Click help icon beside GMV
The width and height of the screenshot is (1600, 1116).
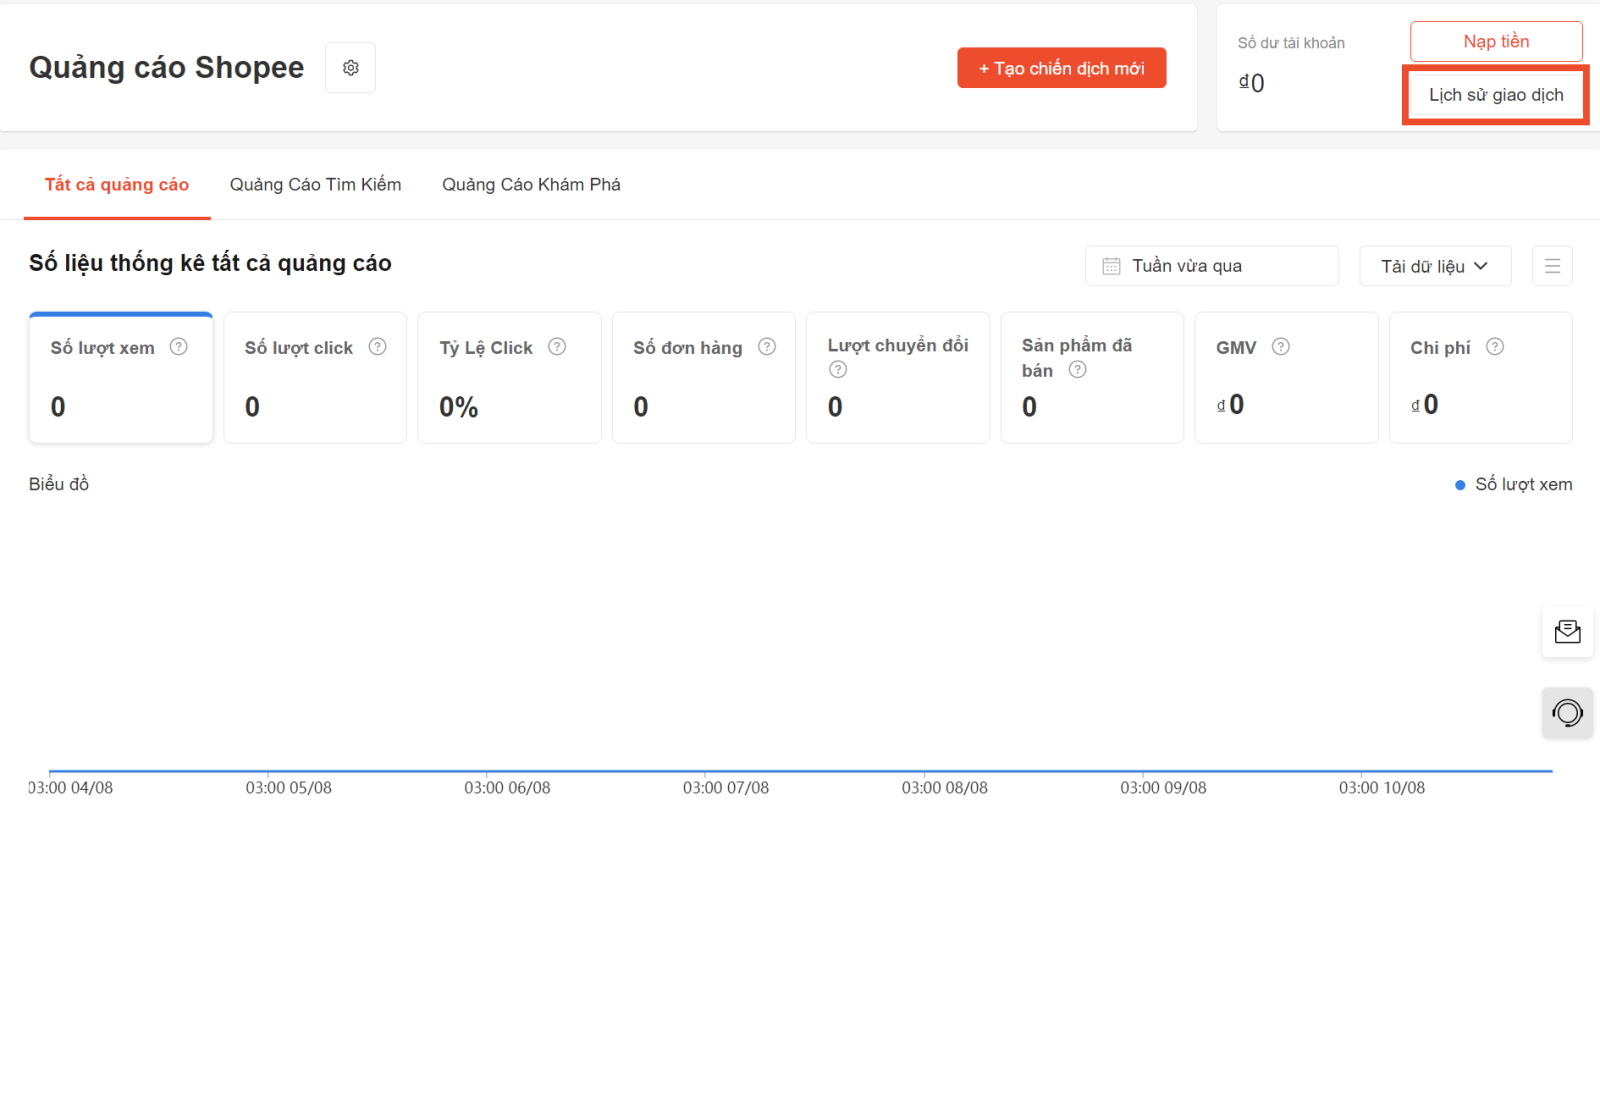(1280, 347)
